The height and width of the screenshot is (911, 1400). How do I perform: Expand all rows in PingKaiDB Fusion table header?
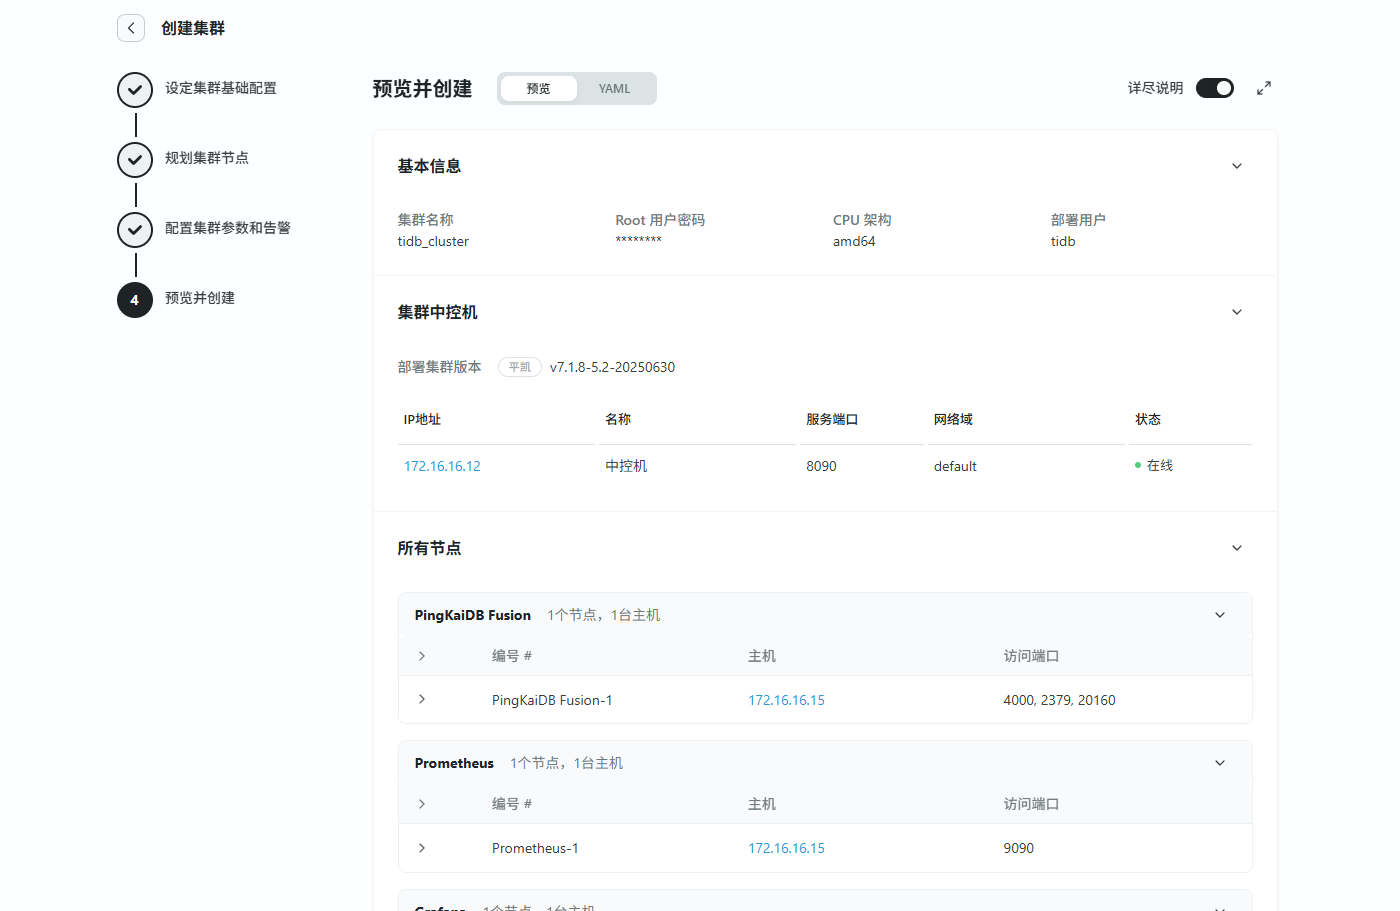pos(422,656)
